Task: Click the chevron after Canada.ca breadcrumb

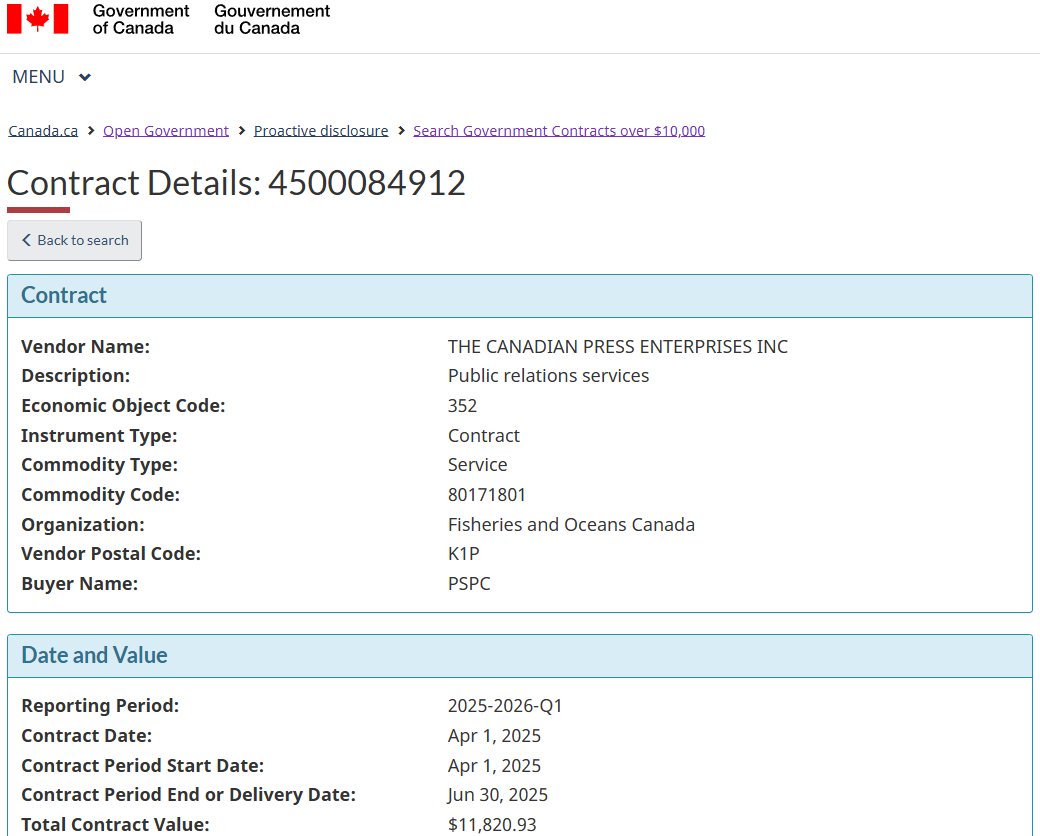Action: [x=91, y=131]
